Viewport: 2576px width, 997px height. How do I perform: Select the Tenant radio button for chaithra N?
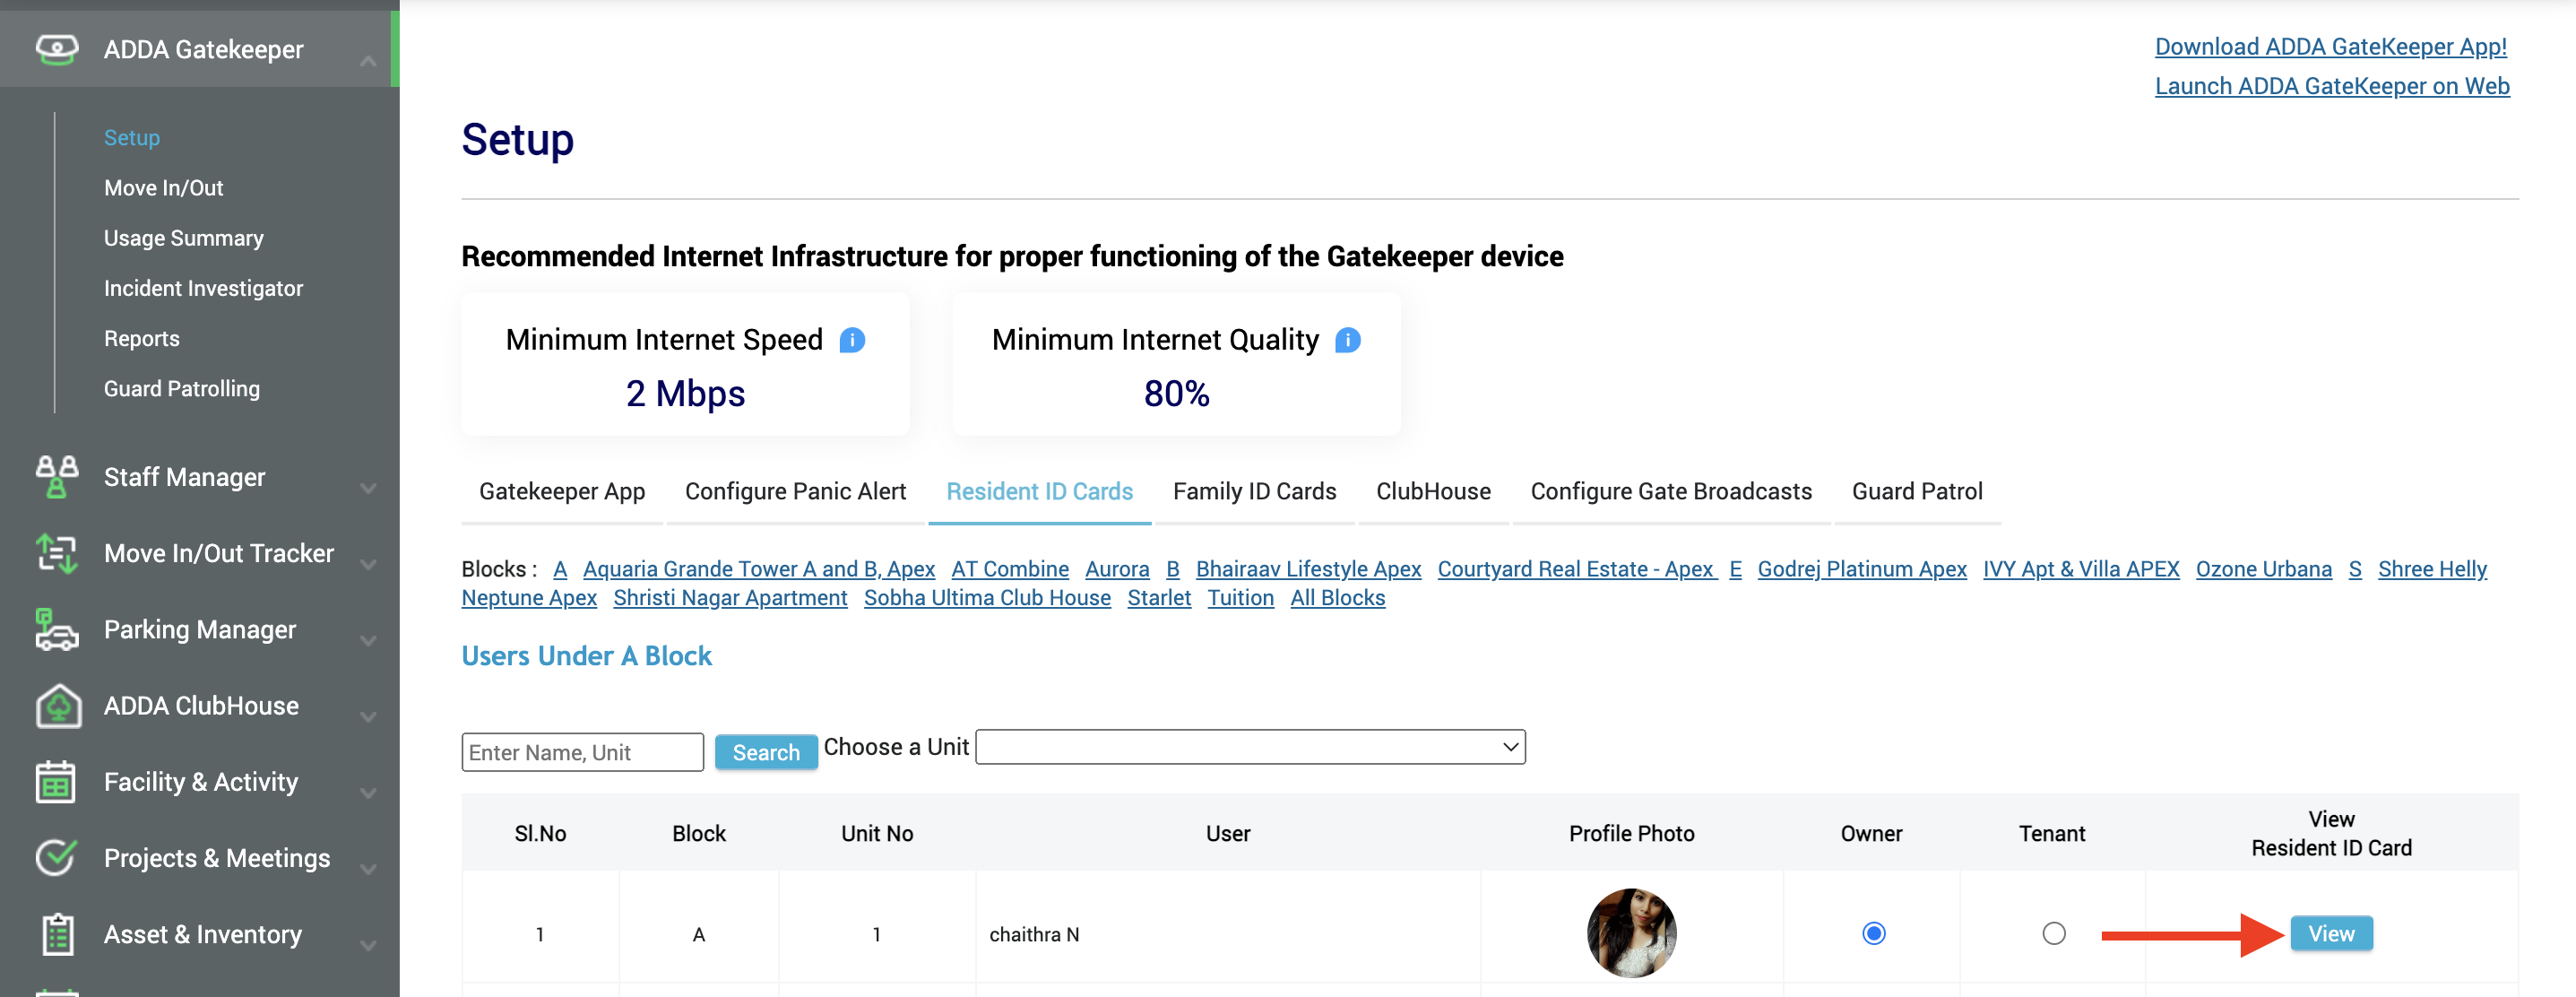(x=2053, y=933)
